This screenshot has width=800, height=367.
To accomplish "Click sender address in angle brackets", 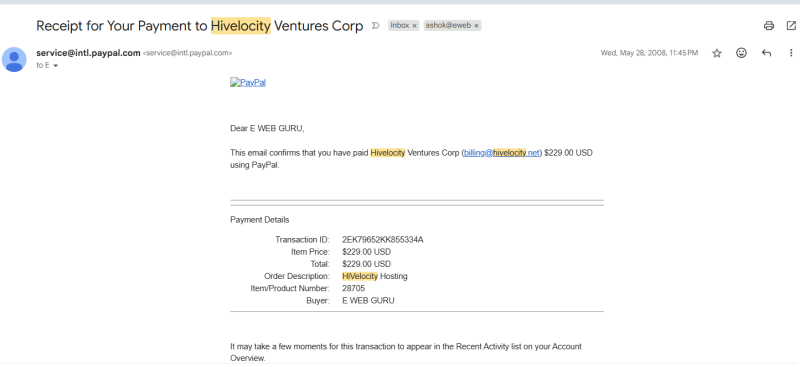I will 187,53.
